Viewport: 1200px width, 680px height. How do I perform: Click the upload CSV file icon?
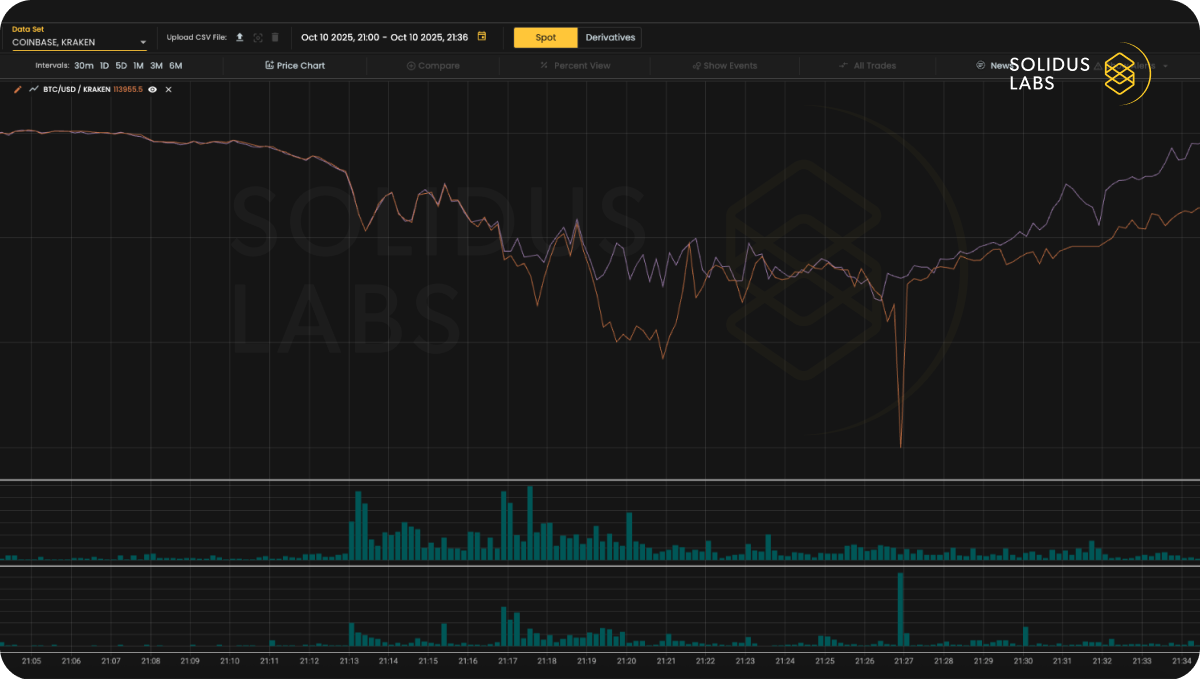(239, 37)
